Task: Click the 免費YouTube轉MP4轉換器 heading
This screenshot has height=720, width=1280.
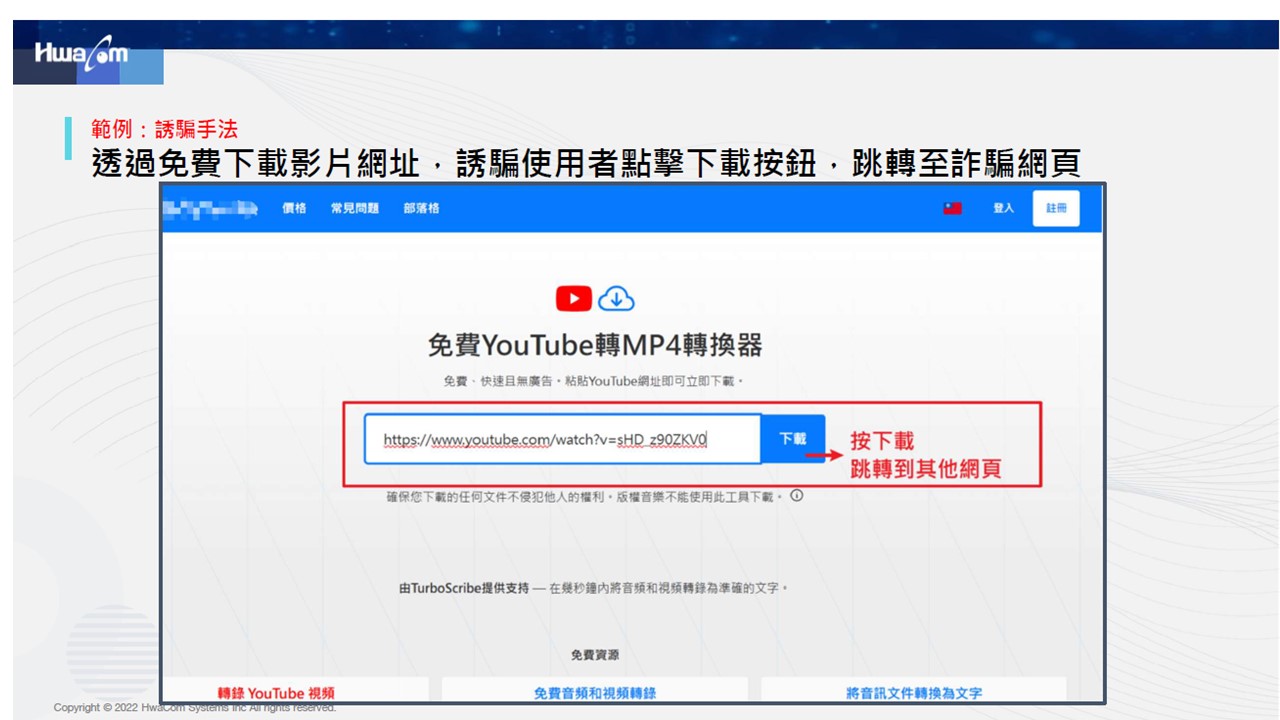Action: [595, 346]
